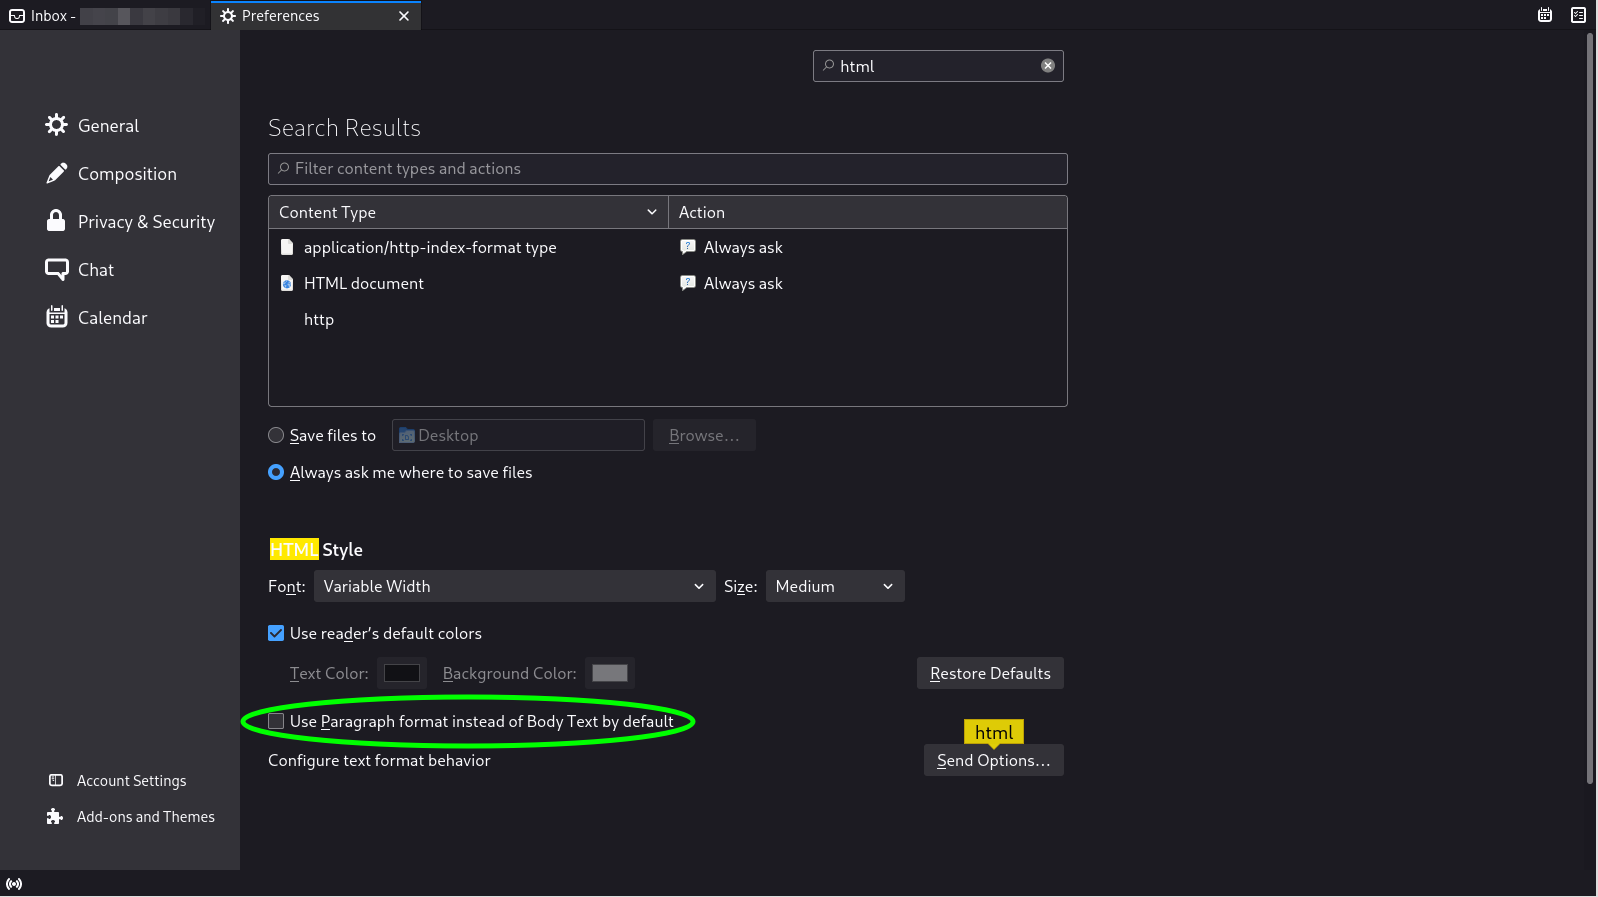Click the vertical page scrollbar
The width and height of the screenshot is (1598, 897).
pyautogui.click(x=1590, y=408)
